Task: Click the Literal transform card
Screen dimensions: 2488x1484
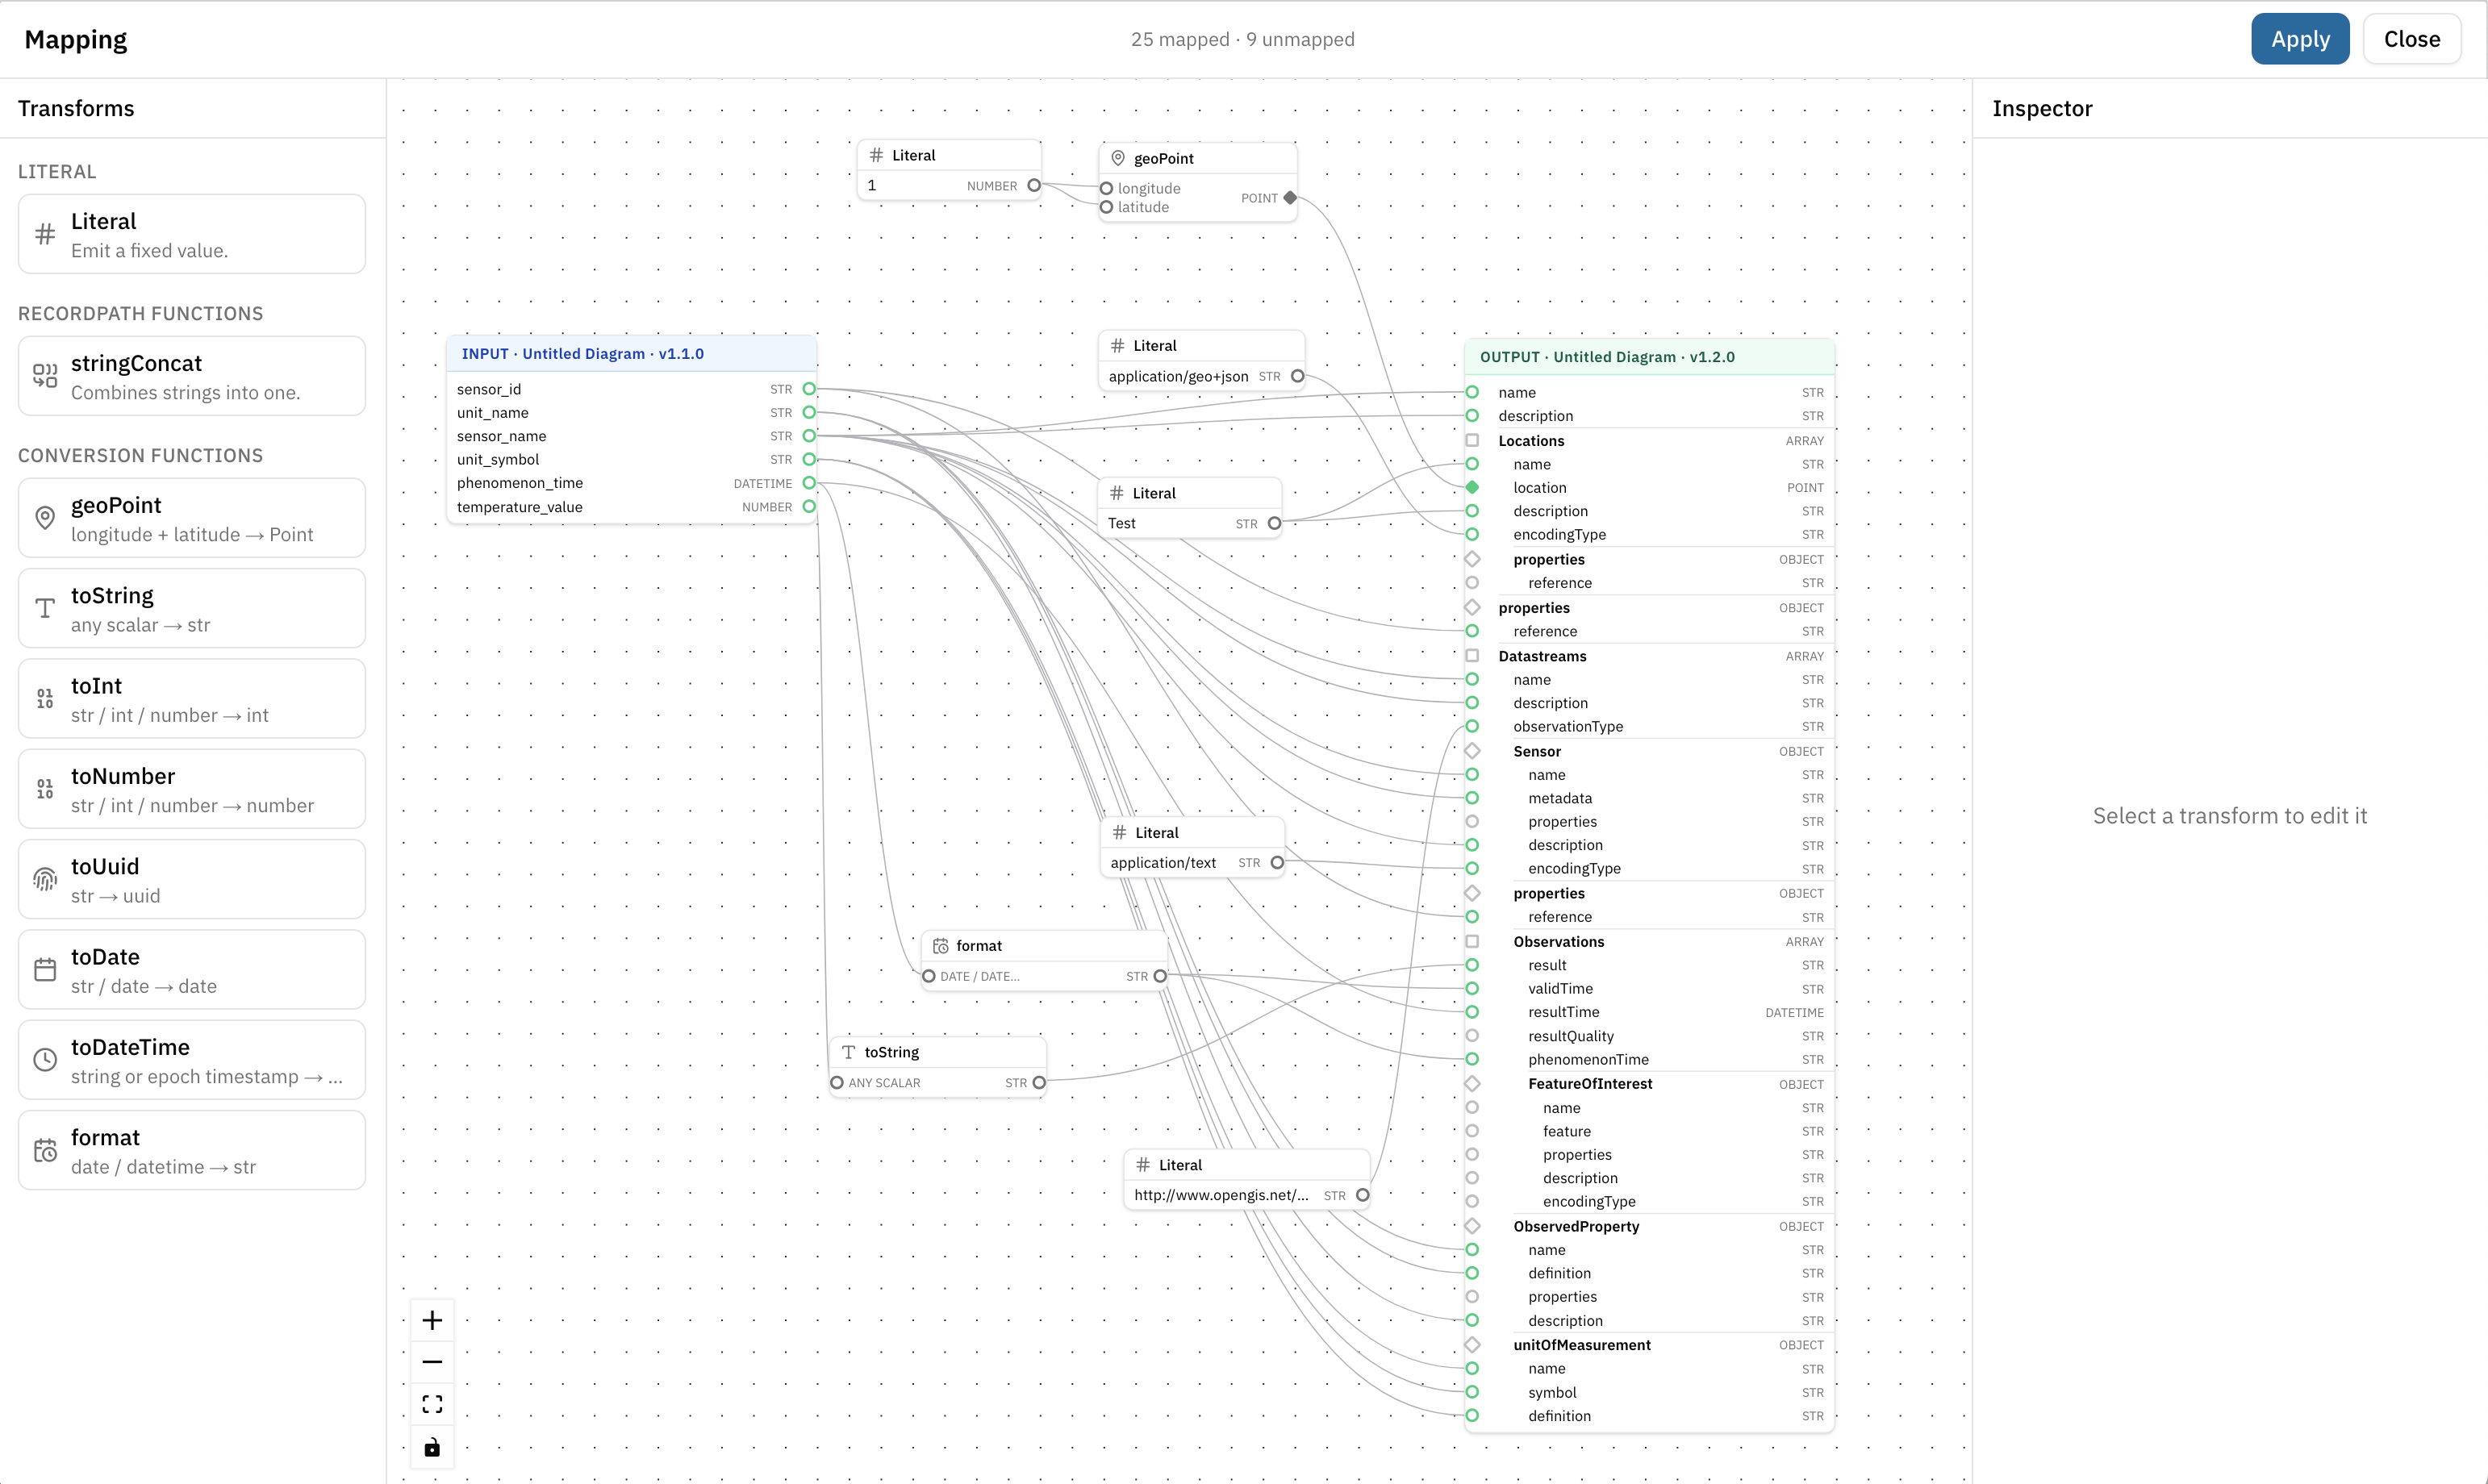Action: [x=192, y=234]
